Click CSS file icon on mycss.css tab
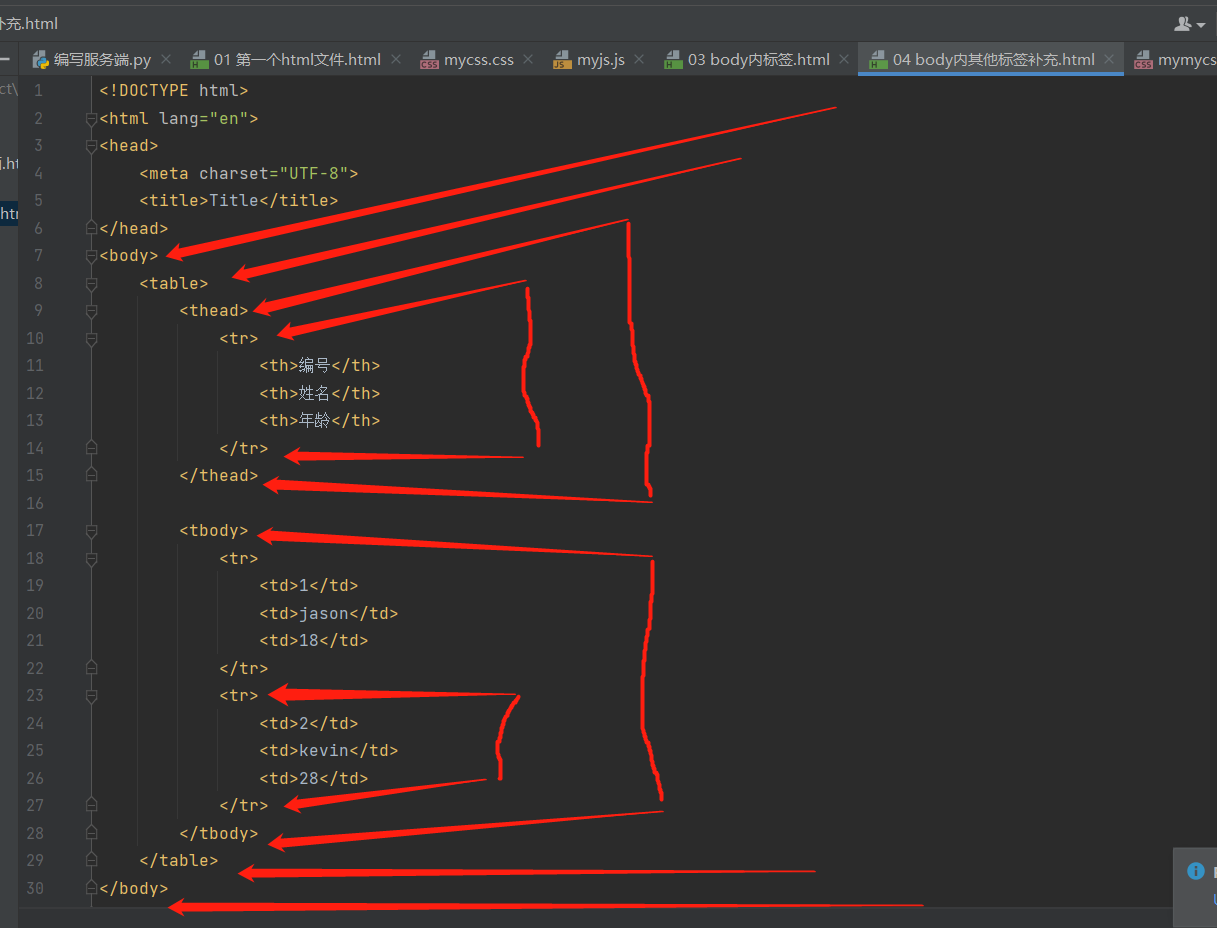Image resolution: width=1217 pixels, height=928 pixels. 429,60
